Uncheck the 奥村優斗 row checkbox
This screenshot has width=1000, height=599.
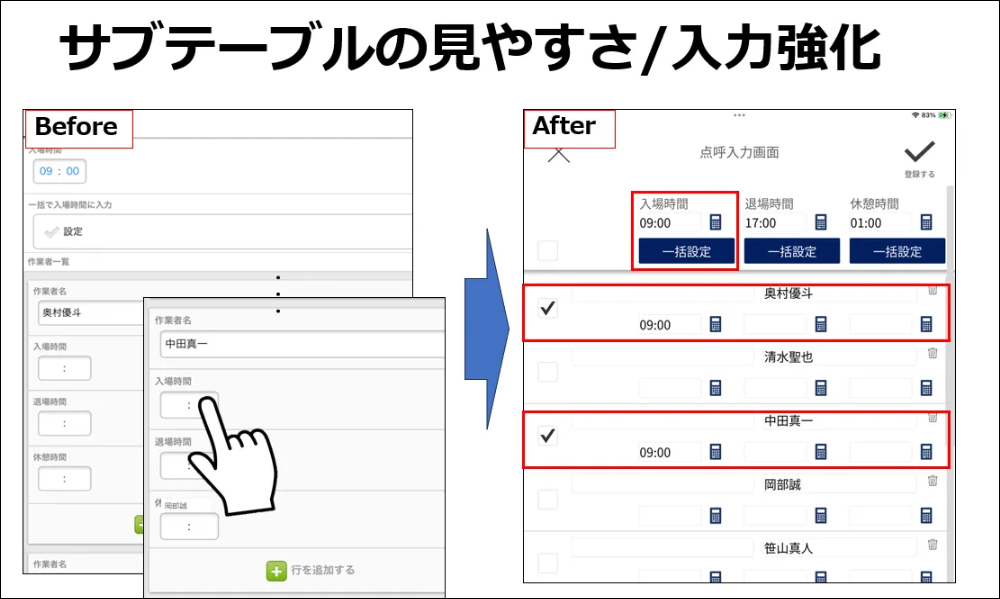pyautogui.click(x=548, y=308)
